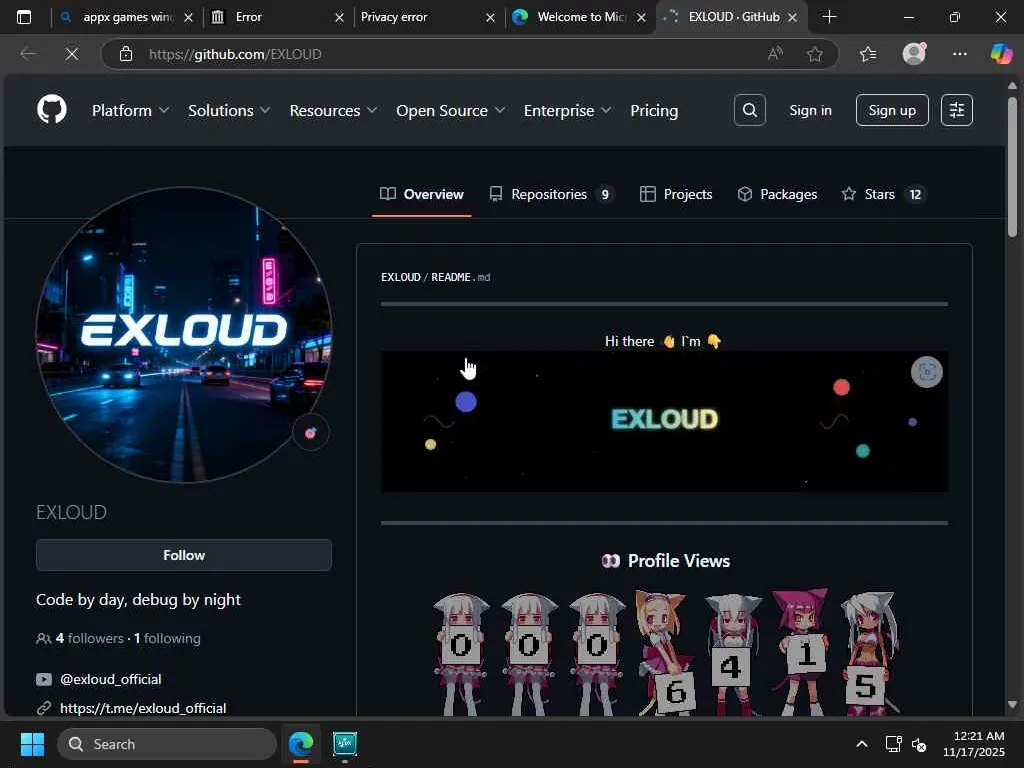Open the Edge profile avatar
This screenshot has width=1024, height=768.
(x=914, y=54)
